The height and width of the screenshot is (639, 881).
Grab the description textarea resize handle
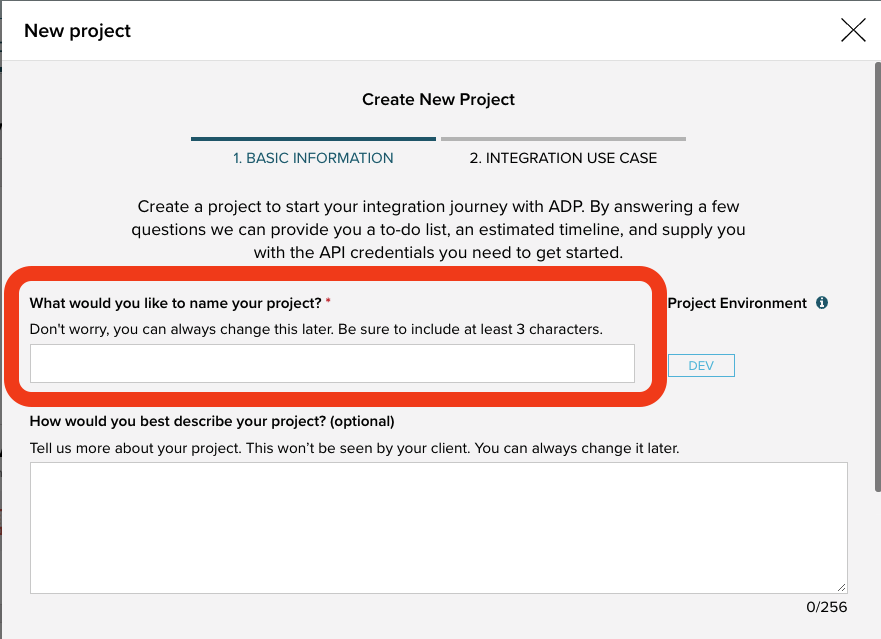[x=841, y=588]
